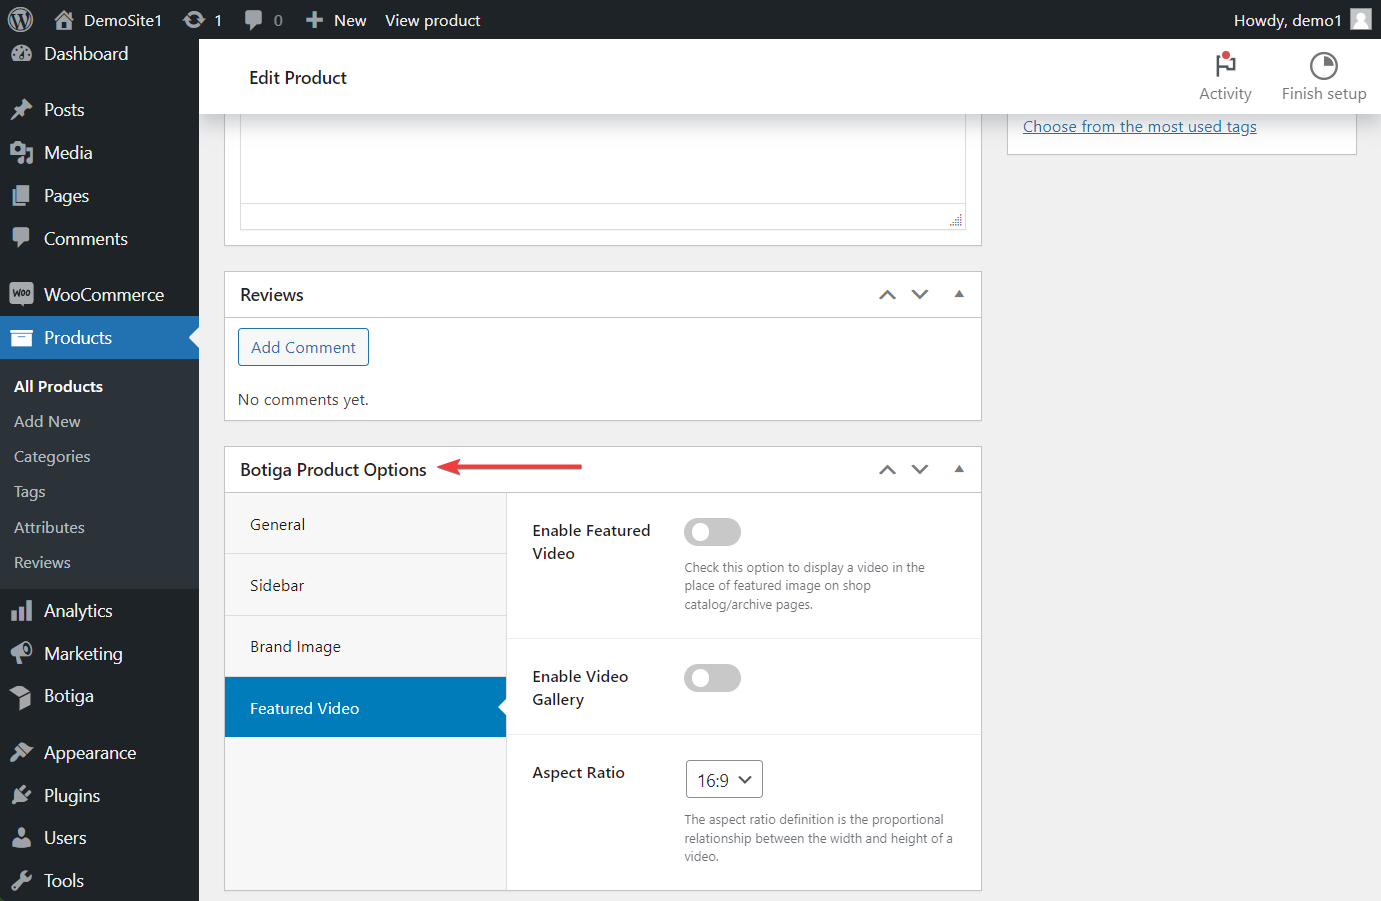
Task: Move Reviews panel down
Action: (920, 295)
